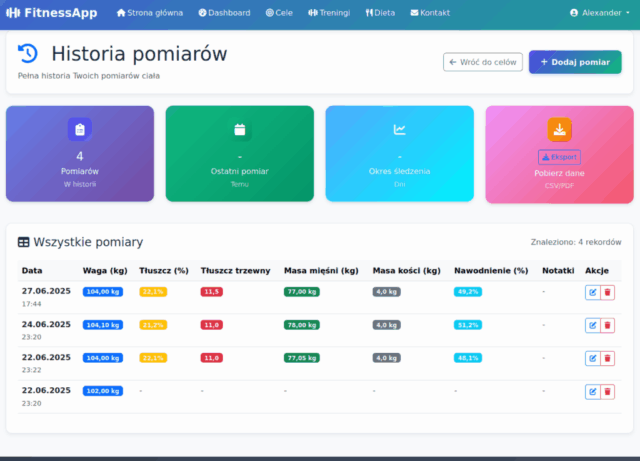Click the Data column header
This screenshot has width=640, height=461.
pyautogui.click(x=32, y=271)
